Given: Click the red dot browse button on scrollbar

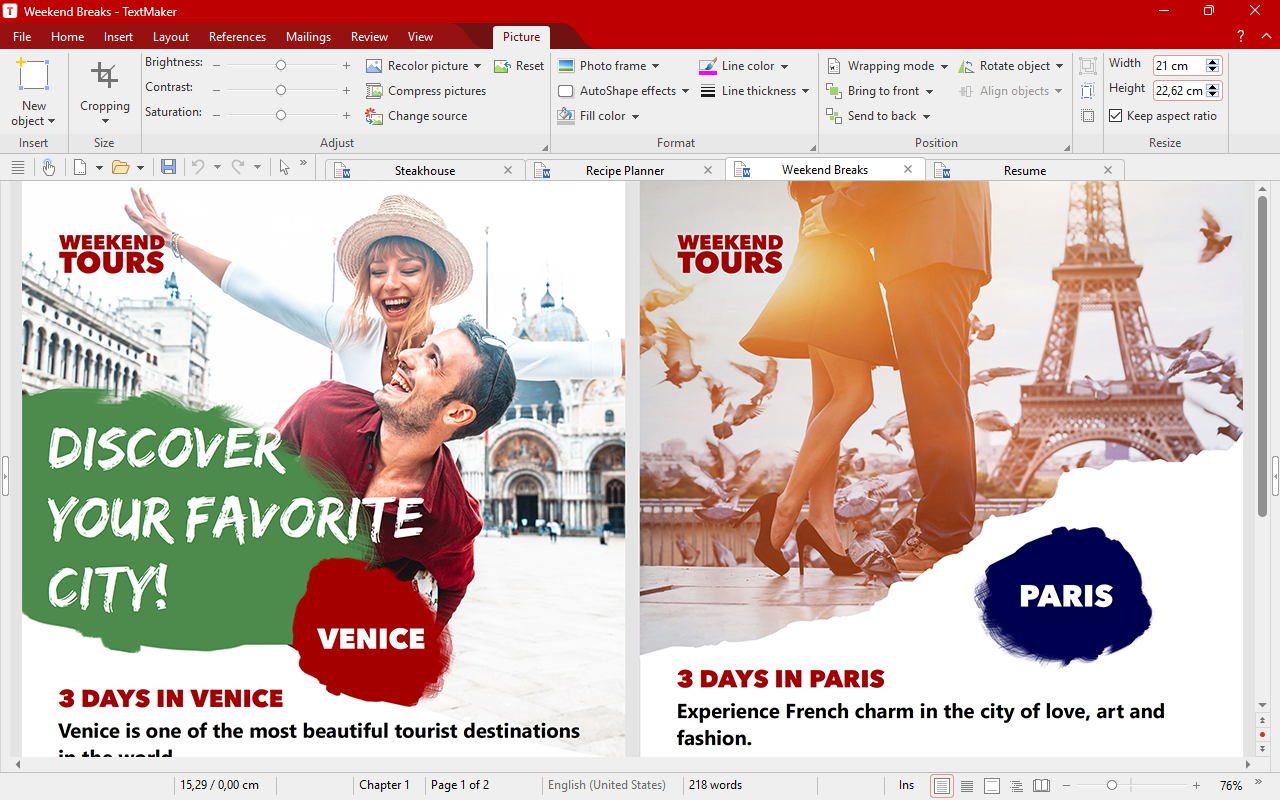Looking at the screenshot, I should [1263, 734].
